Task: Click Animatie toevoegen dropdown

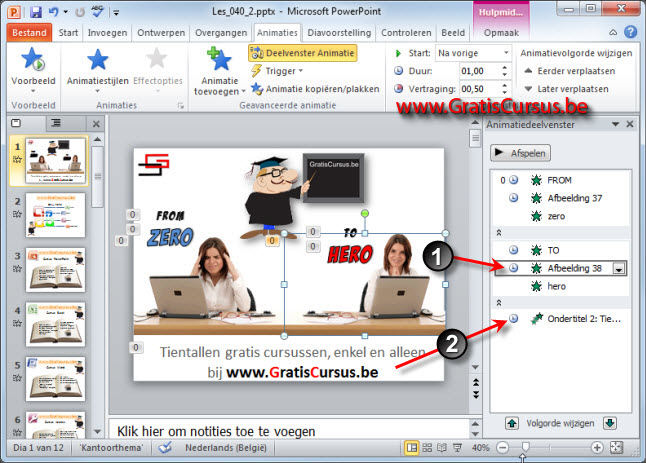Action: pyautogui.click(x=220, y=71)
